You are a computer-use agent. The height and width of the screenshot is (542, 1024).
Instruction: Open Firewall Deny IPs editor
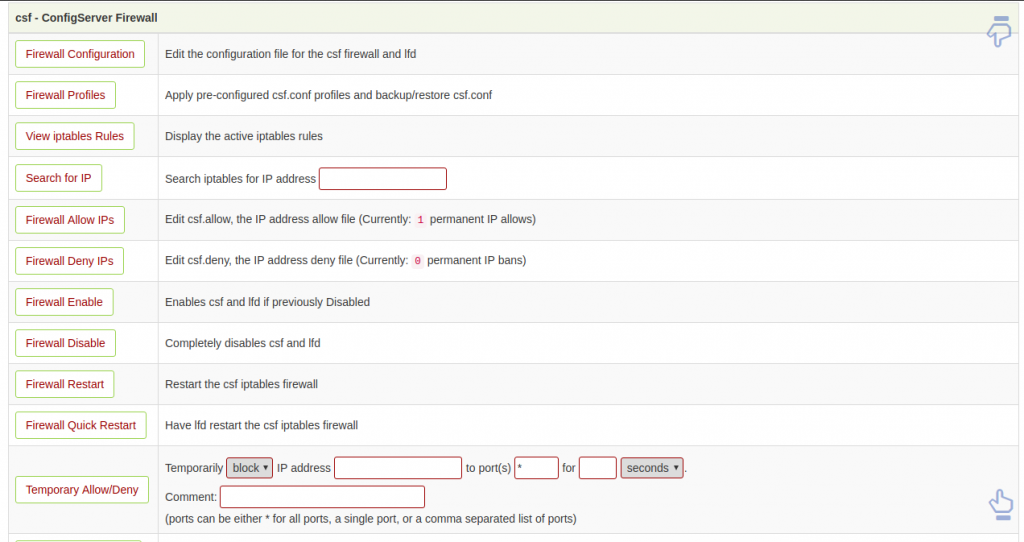coord(69,261)
